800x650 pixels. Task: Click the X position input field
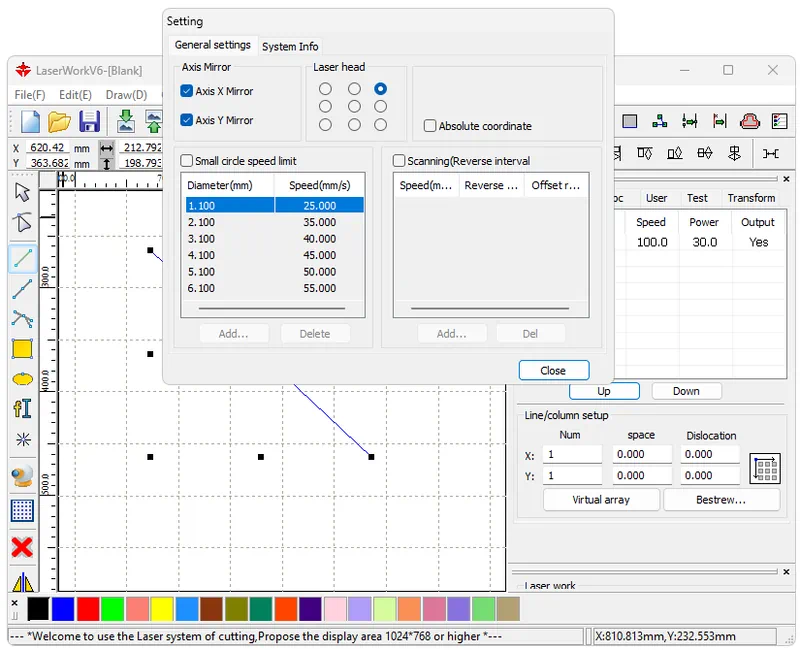click(x=47, y=147)
